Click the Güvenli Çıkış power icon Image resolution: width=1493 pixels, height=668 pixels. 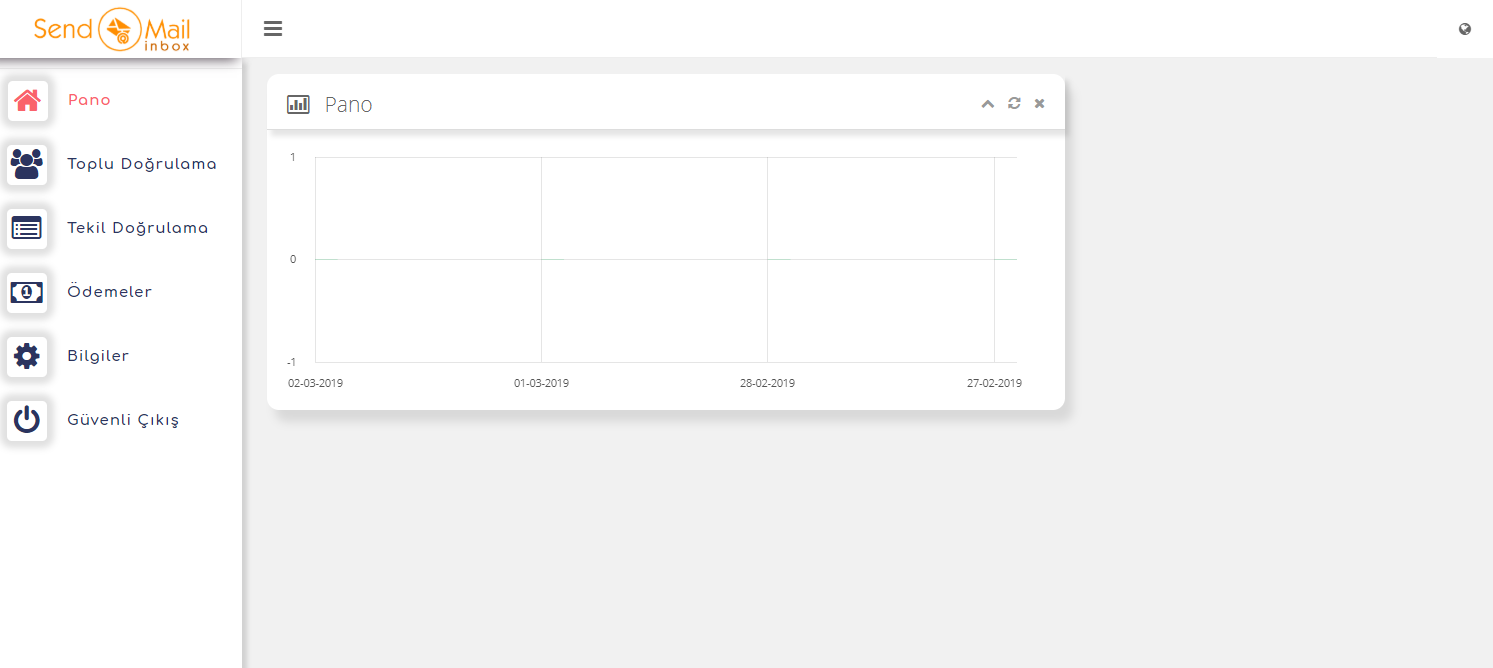(x=27, y=420)
